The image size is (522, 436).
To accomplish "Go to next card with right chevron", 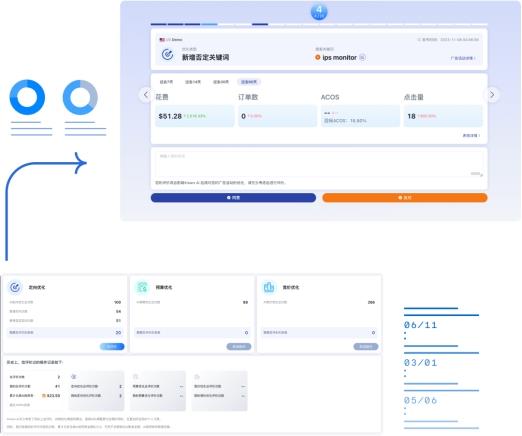I will [x=492, y=95].
